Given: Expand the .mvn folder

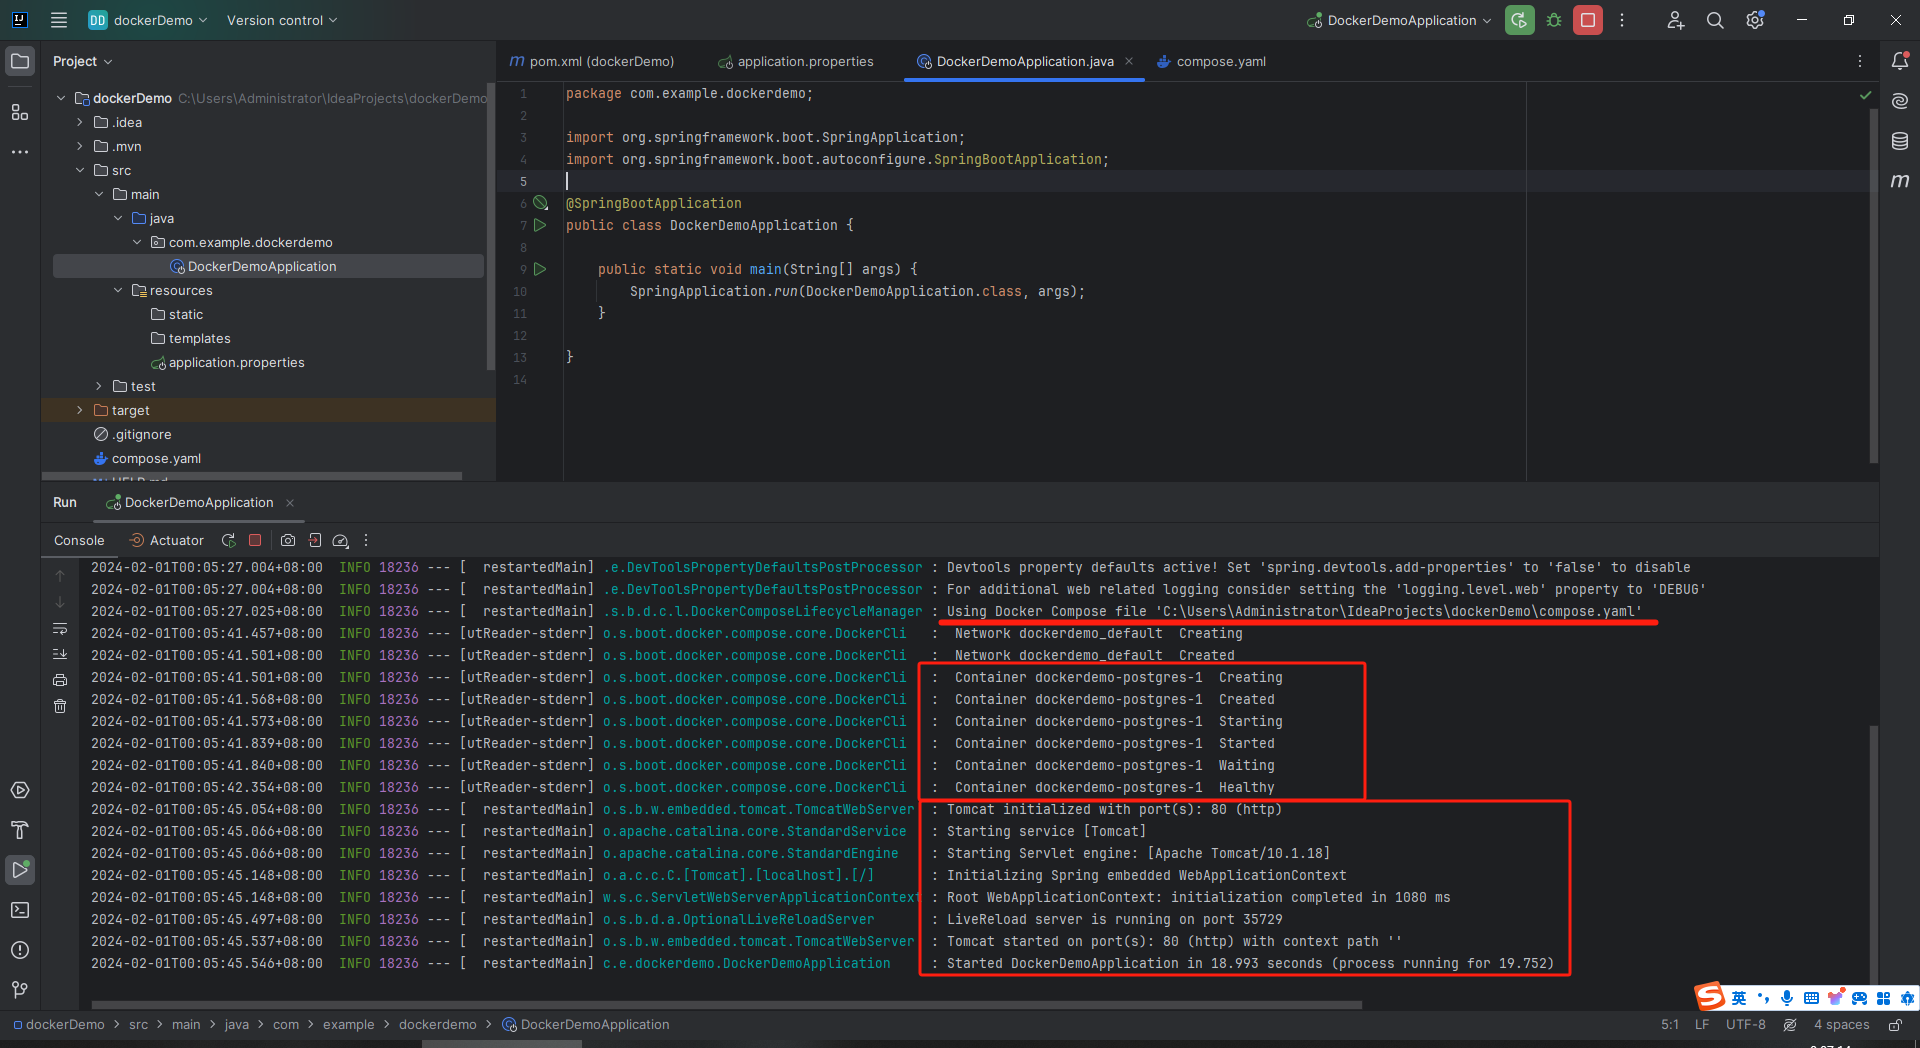Looking at the screenshot, I should click(80, 146).
